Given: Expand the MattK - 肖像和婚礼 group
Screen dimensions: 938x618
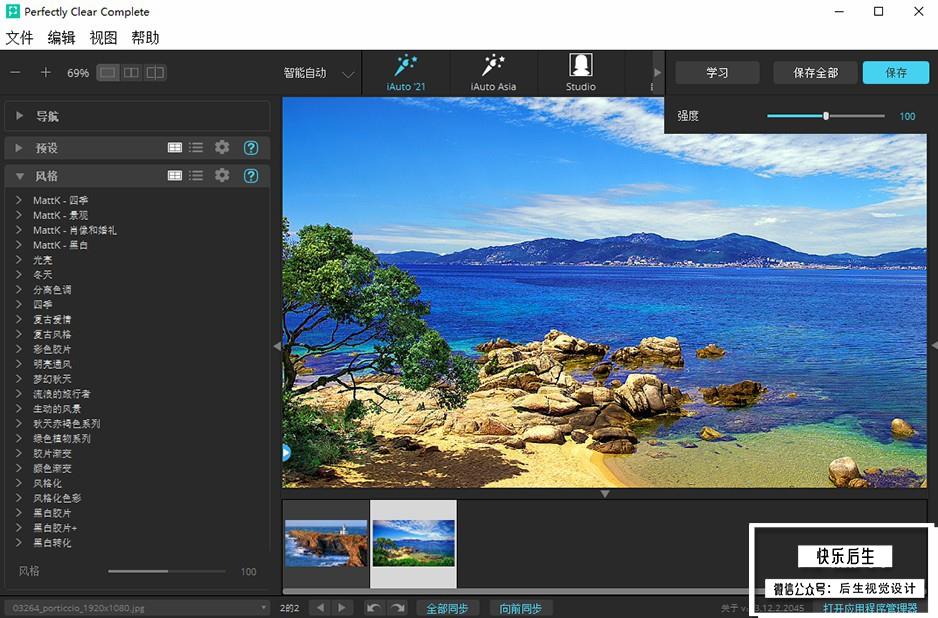Looking at the screenshot, I should [x=19, y=230].
